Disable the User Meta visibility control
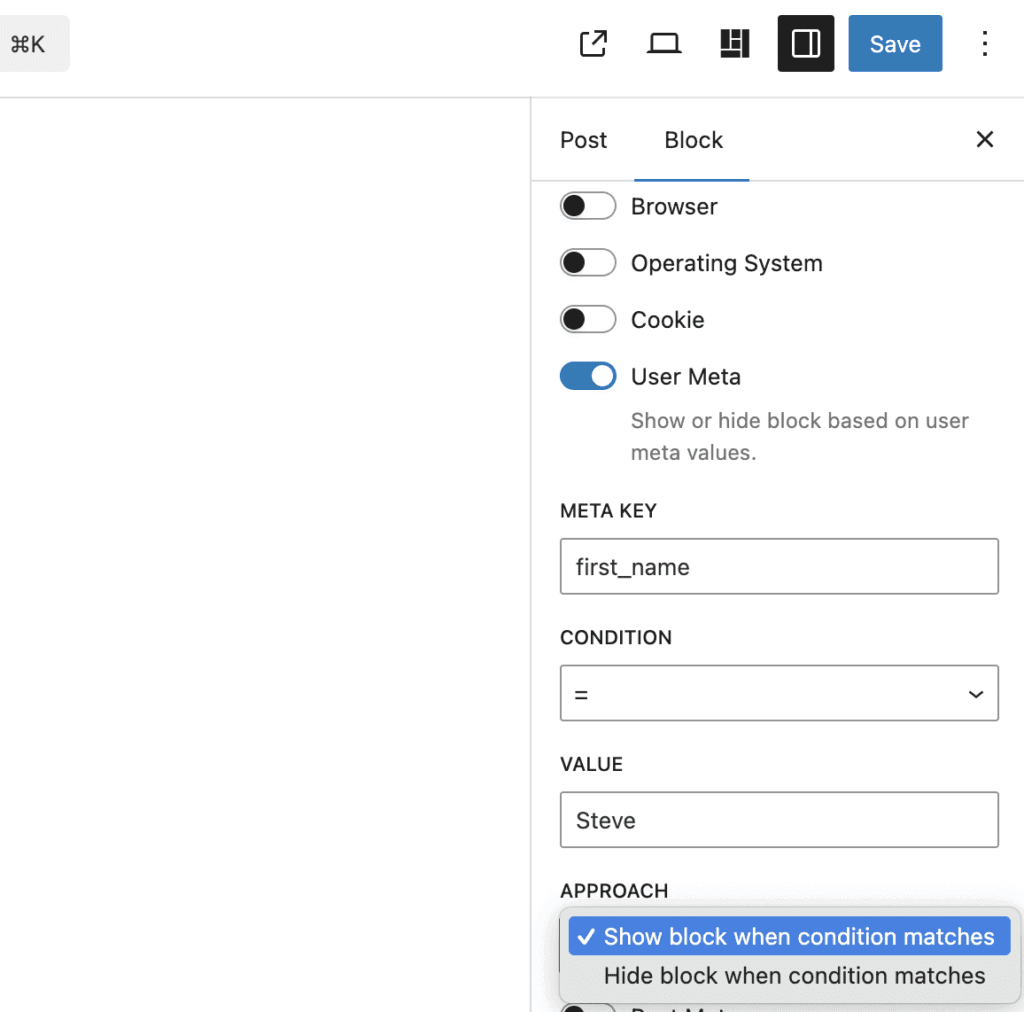This screenshot has height=1012, width=1024. tap(588, 376)
